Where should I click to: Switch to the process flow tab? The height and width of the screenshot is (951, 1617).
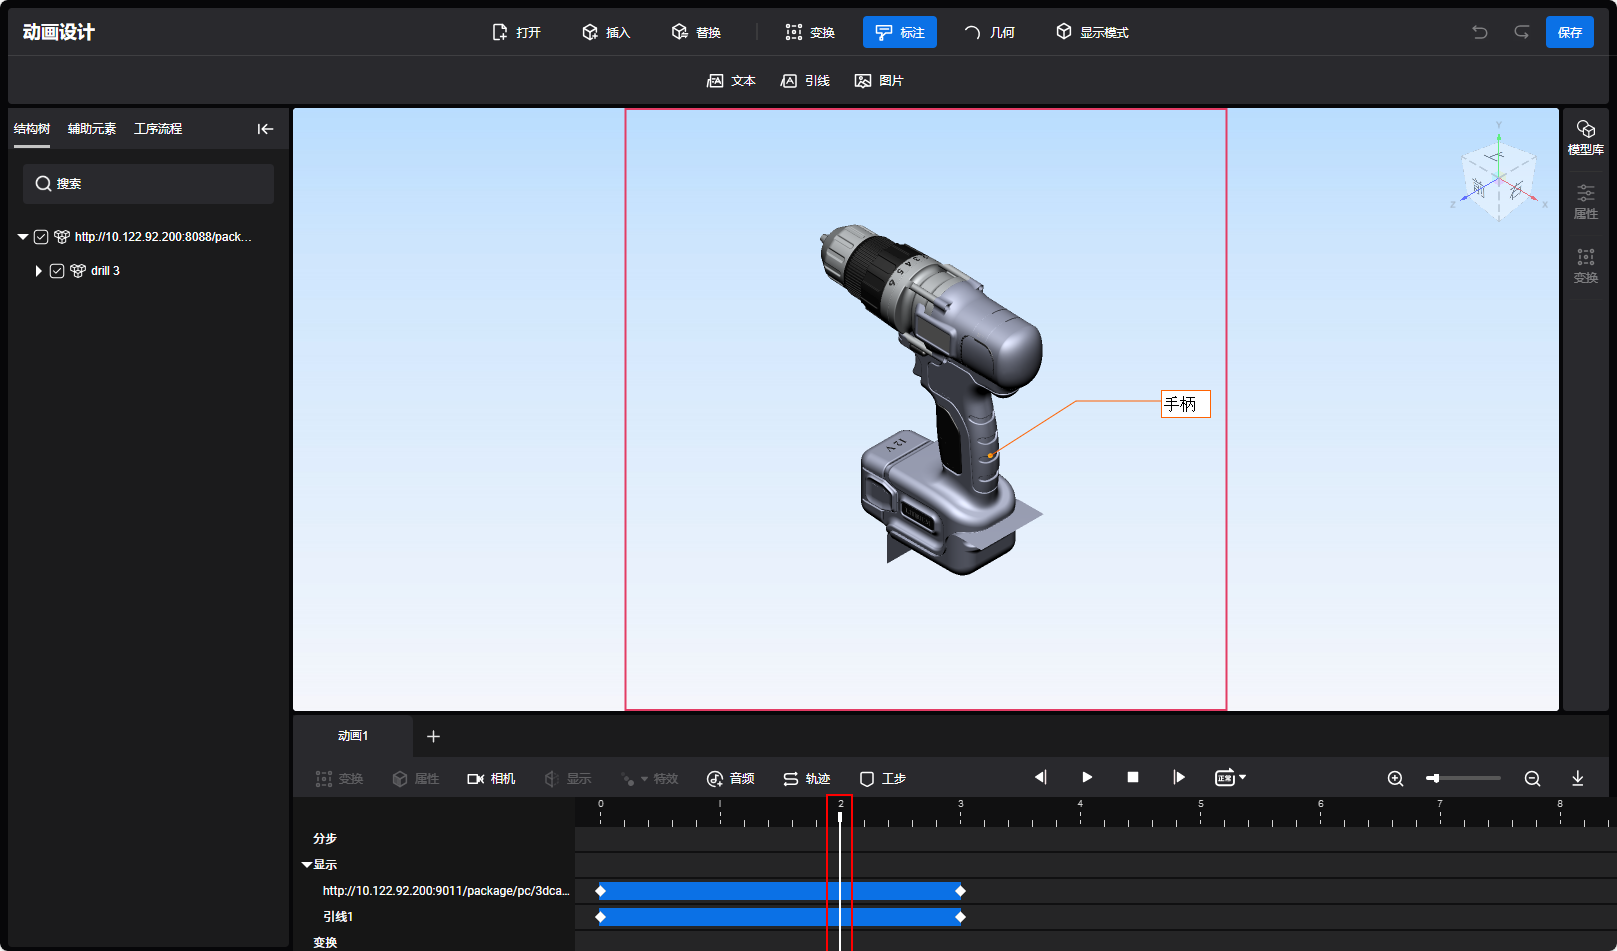pos(158,129)
